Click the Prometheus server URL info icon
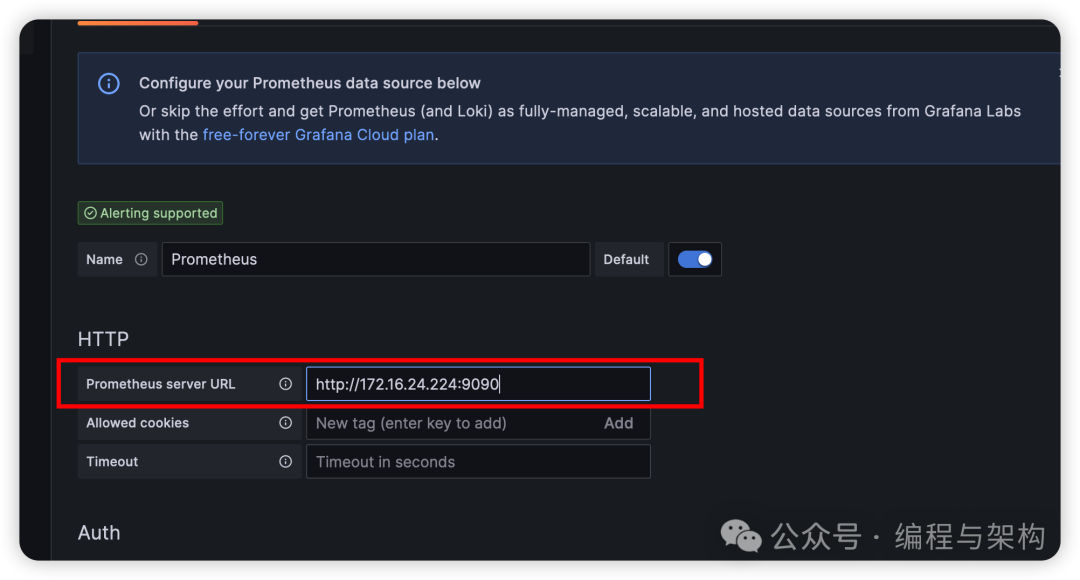 coord(285,384)
